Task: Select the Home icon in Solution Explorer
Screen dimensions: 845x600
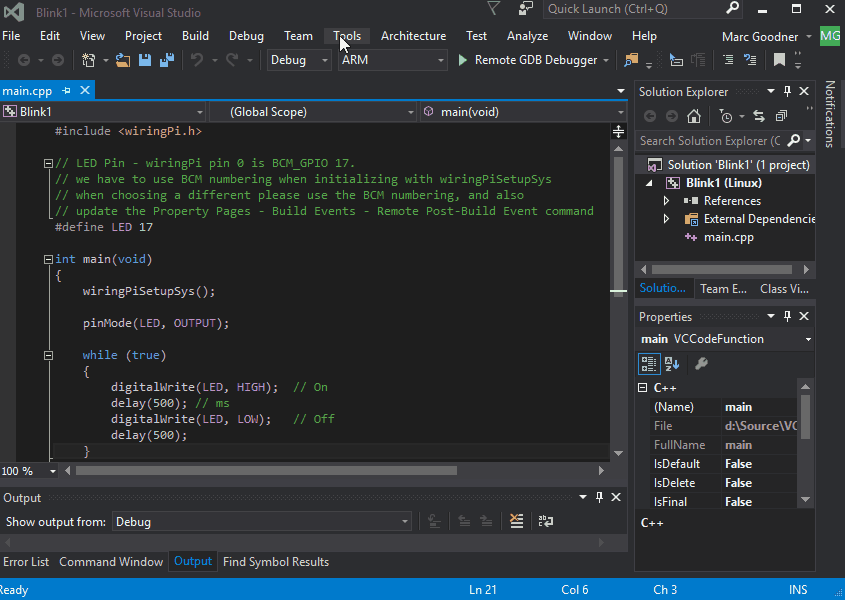Action: (x=695, y=115)
